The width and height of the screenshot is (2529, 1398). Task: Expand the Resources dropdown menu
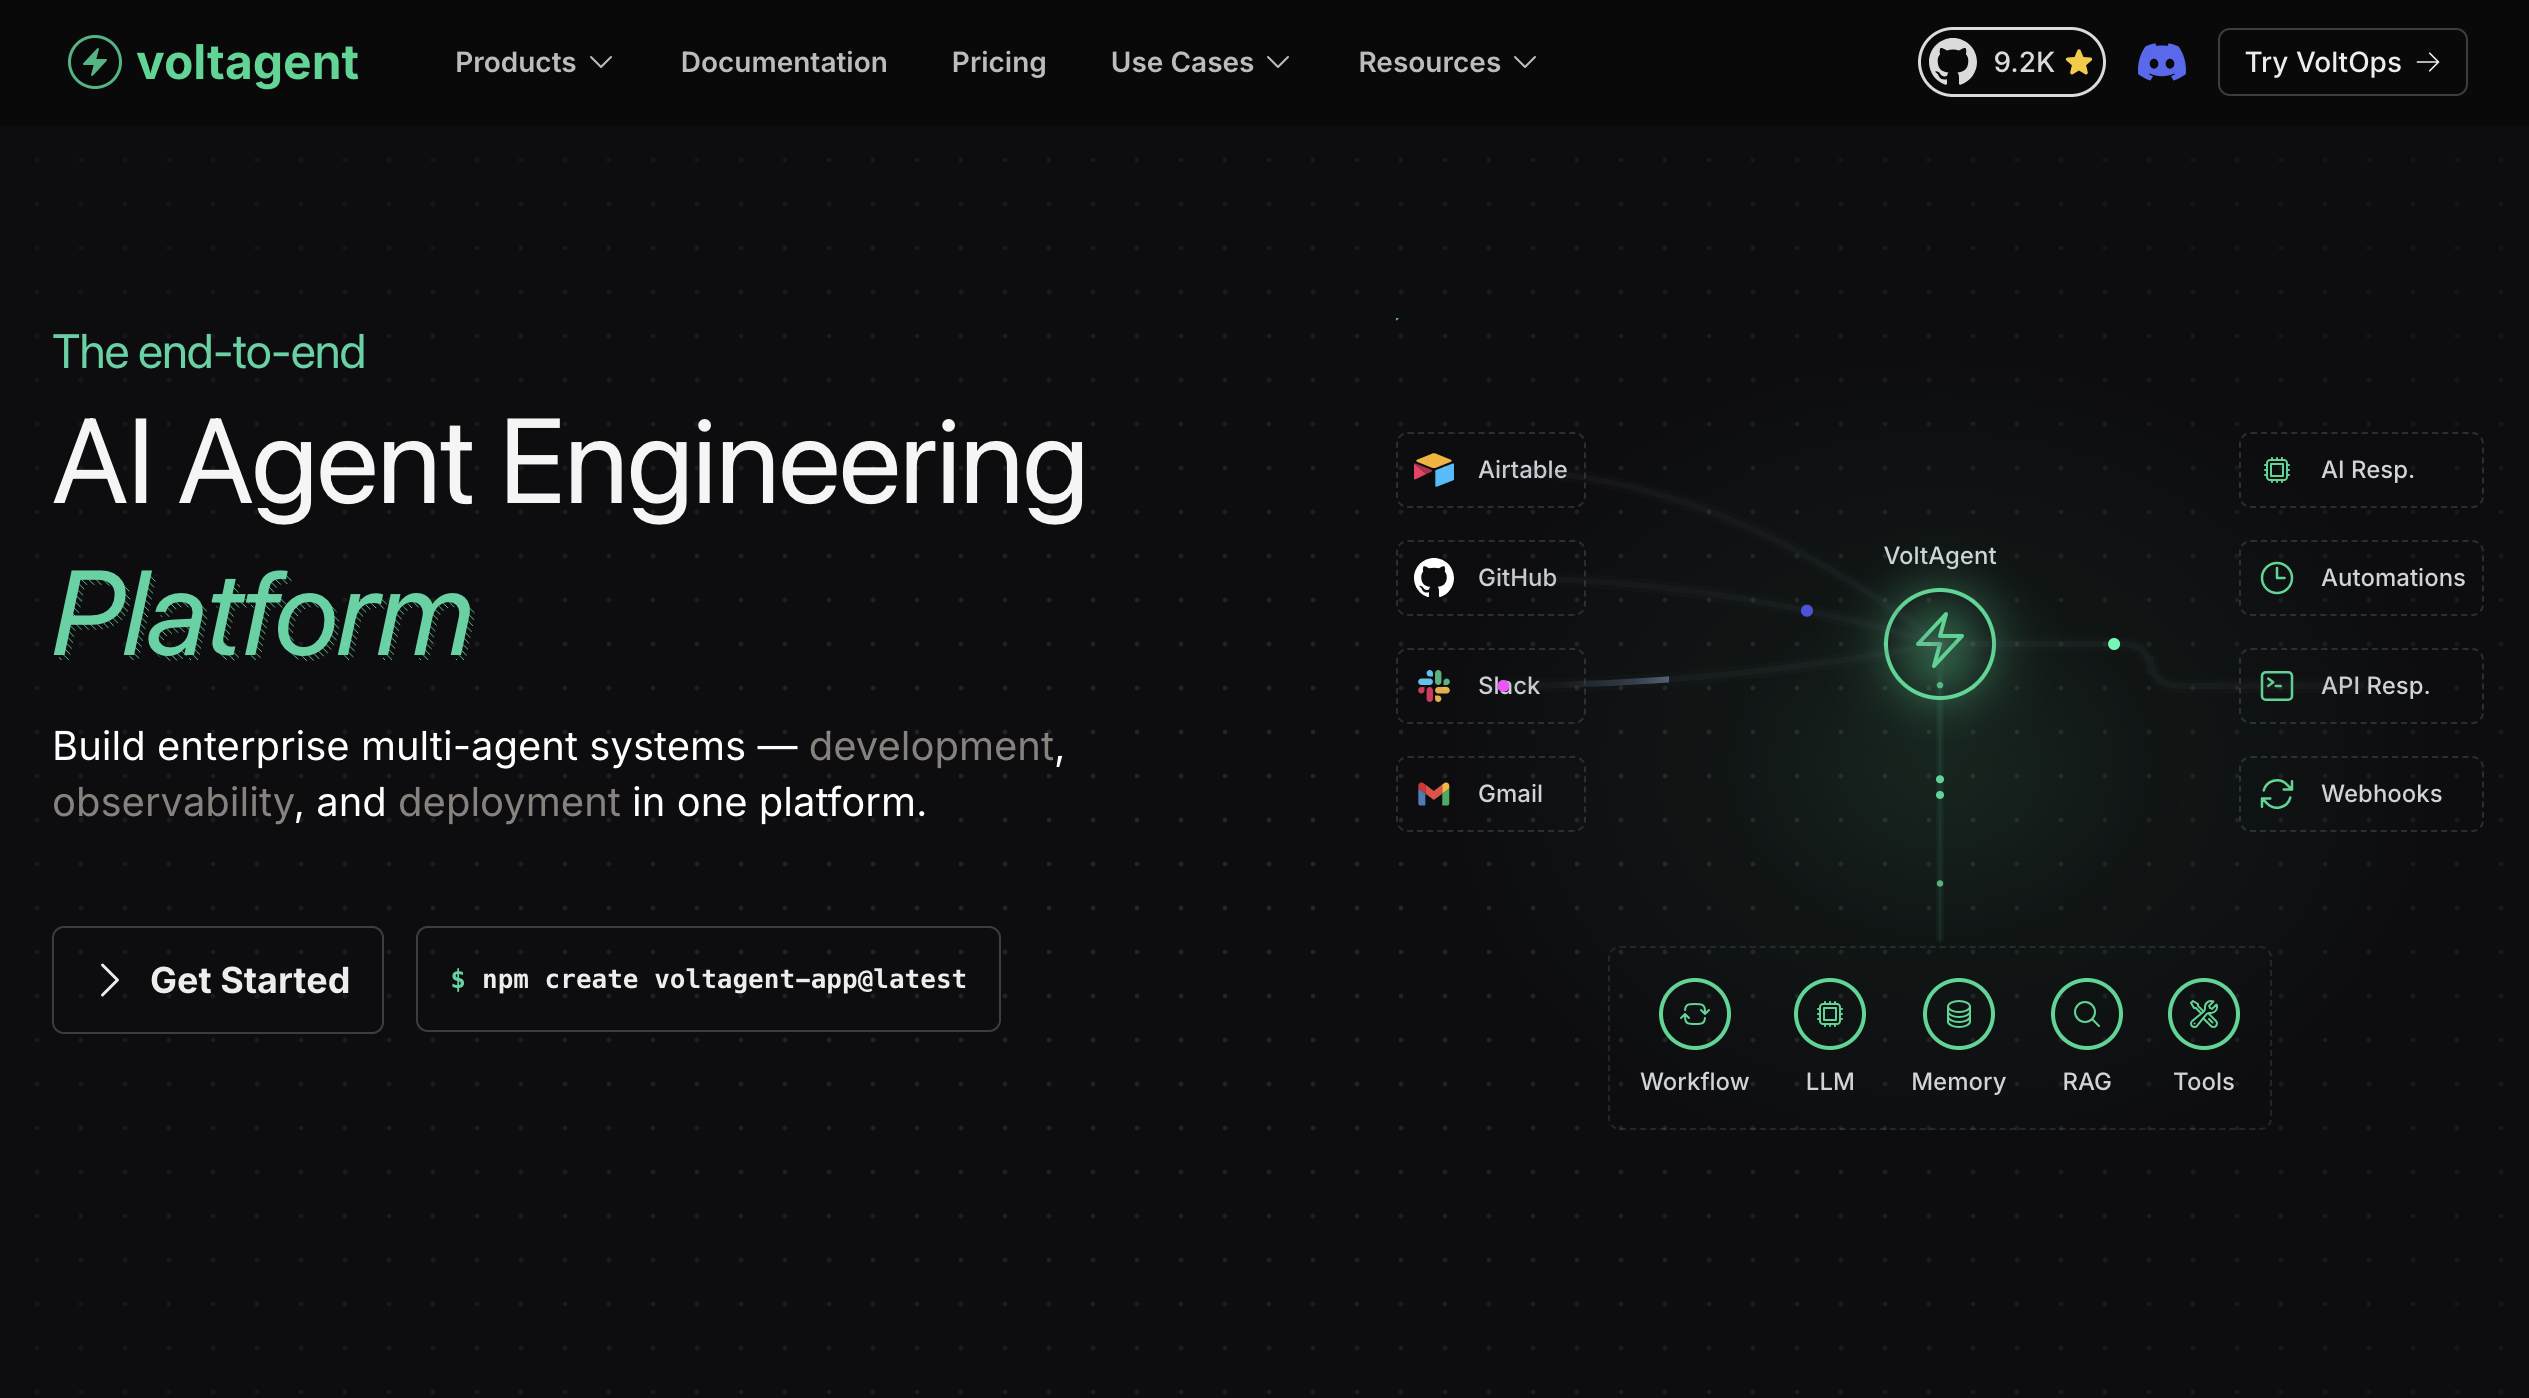1447,62
